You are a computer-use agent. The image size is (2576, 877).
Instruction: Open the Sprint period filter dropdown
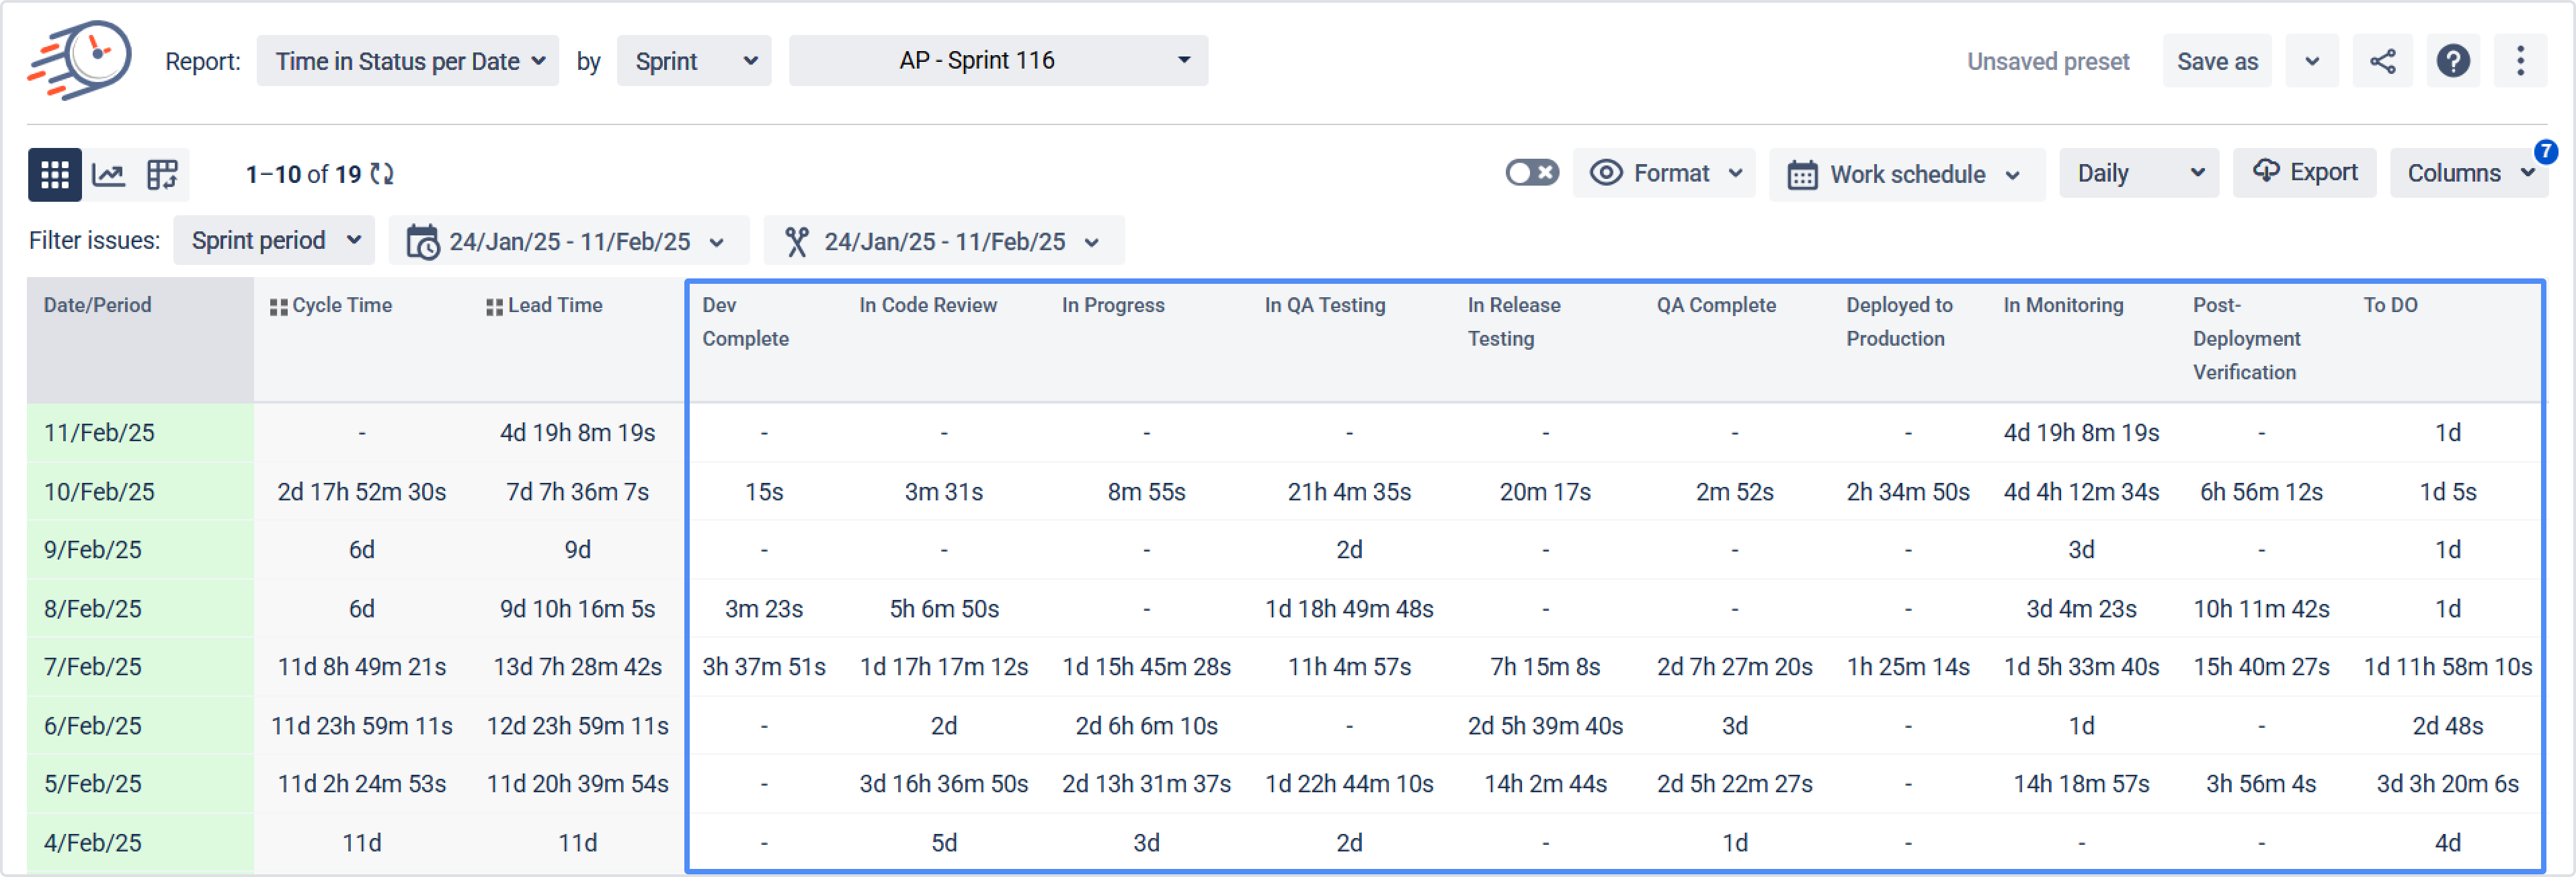(274, 241)
